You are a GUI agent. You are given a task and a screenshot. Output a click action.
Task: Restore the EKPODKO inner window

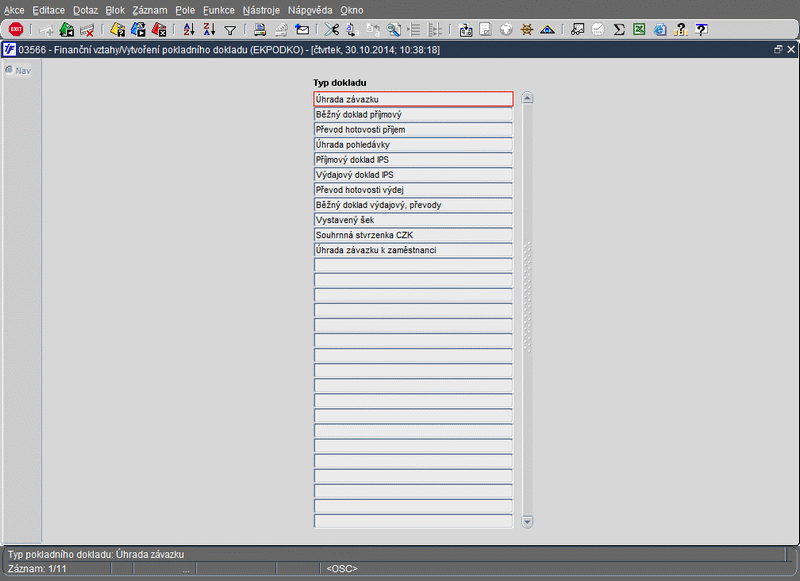(778, 49)
